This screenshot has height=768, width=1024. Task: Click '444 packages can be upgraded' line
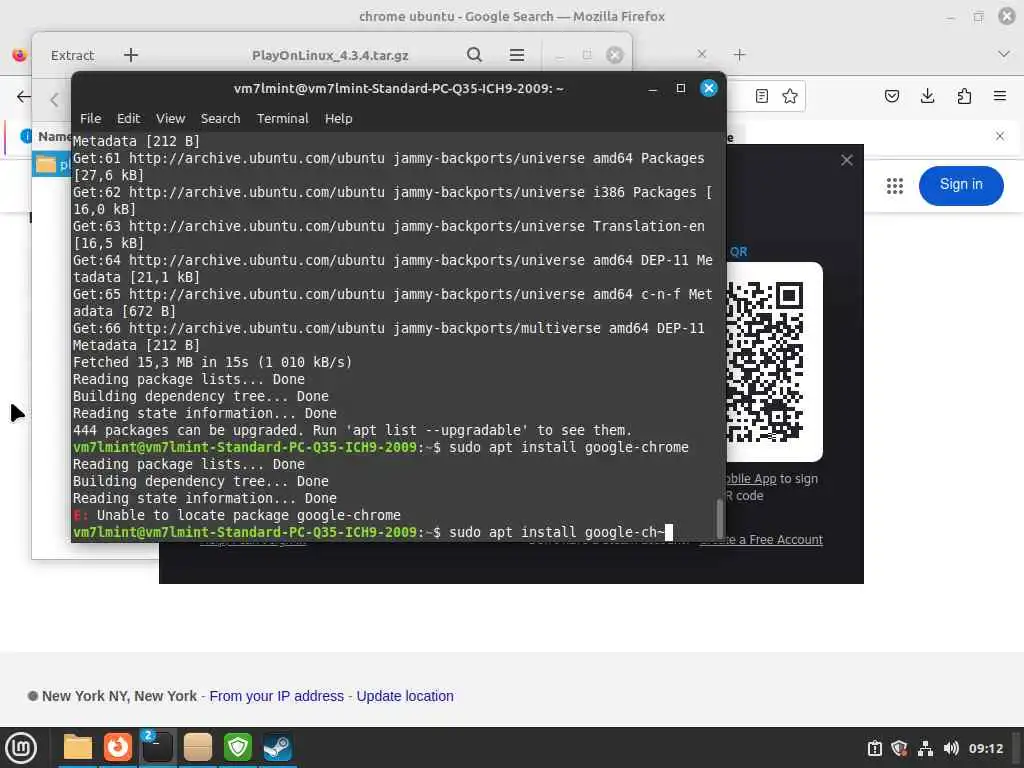click(352, 430)
